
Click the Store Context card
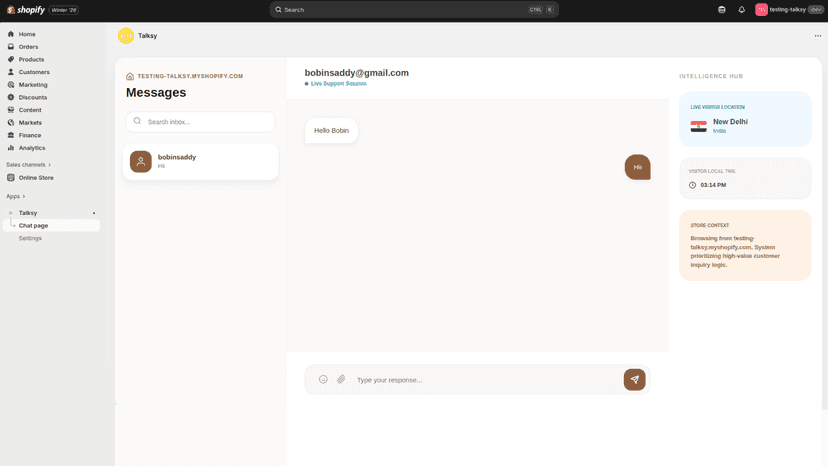coord(745,245)
